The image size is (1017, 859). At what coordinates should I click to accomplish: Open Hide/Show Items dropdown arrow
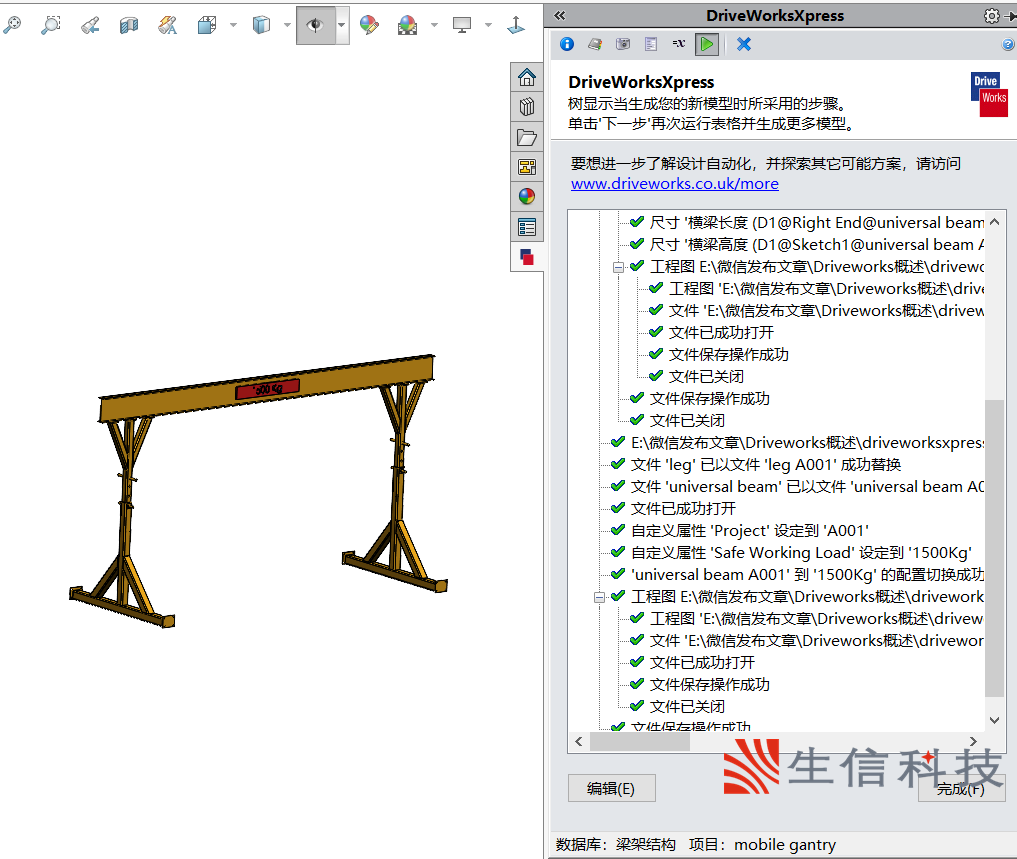[342, 25]
